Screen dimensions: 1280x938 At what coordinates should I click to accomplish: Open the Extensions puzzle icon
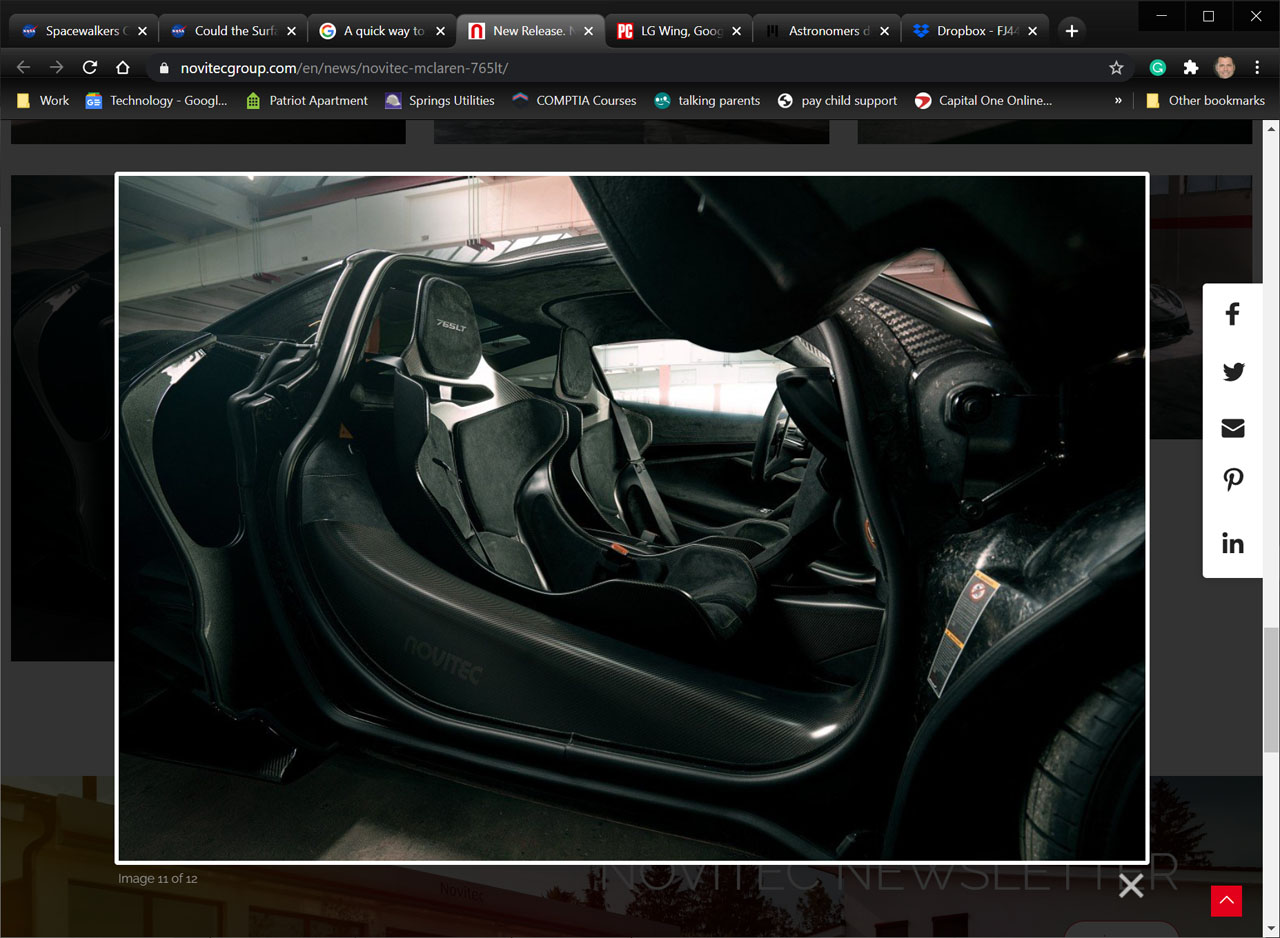point(1190,67)
